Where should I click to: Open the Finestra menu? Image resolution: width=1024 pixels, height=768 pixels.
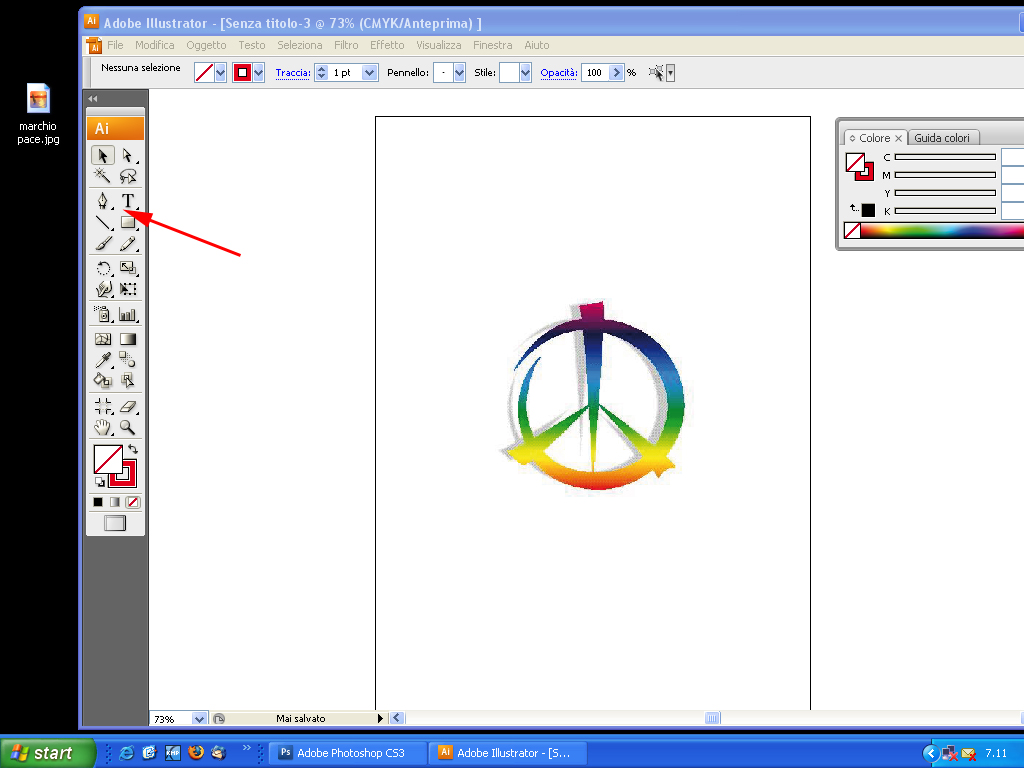tap(492, 45)
